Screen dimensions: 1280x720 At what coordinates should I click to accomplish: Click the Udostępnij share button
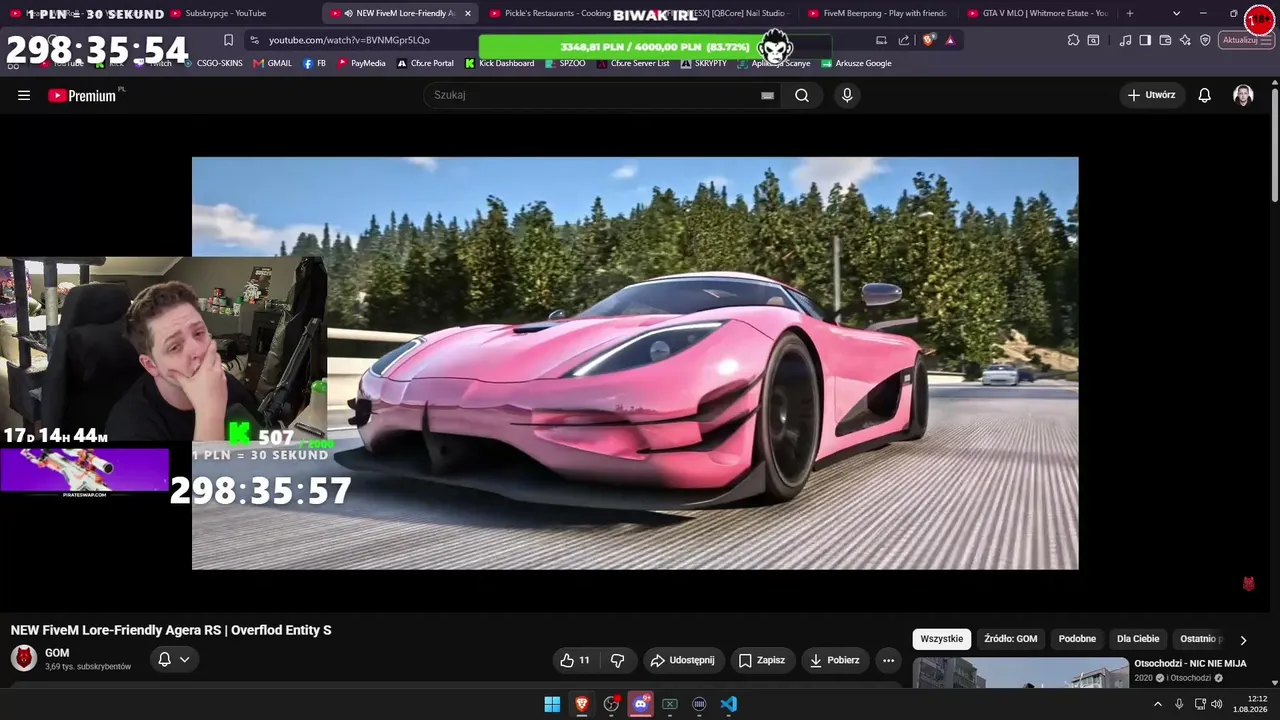[682, 660]
